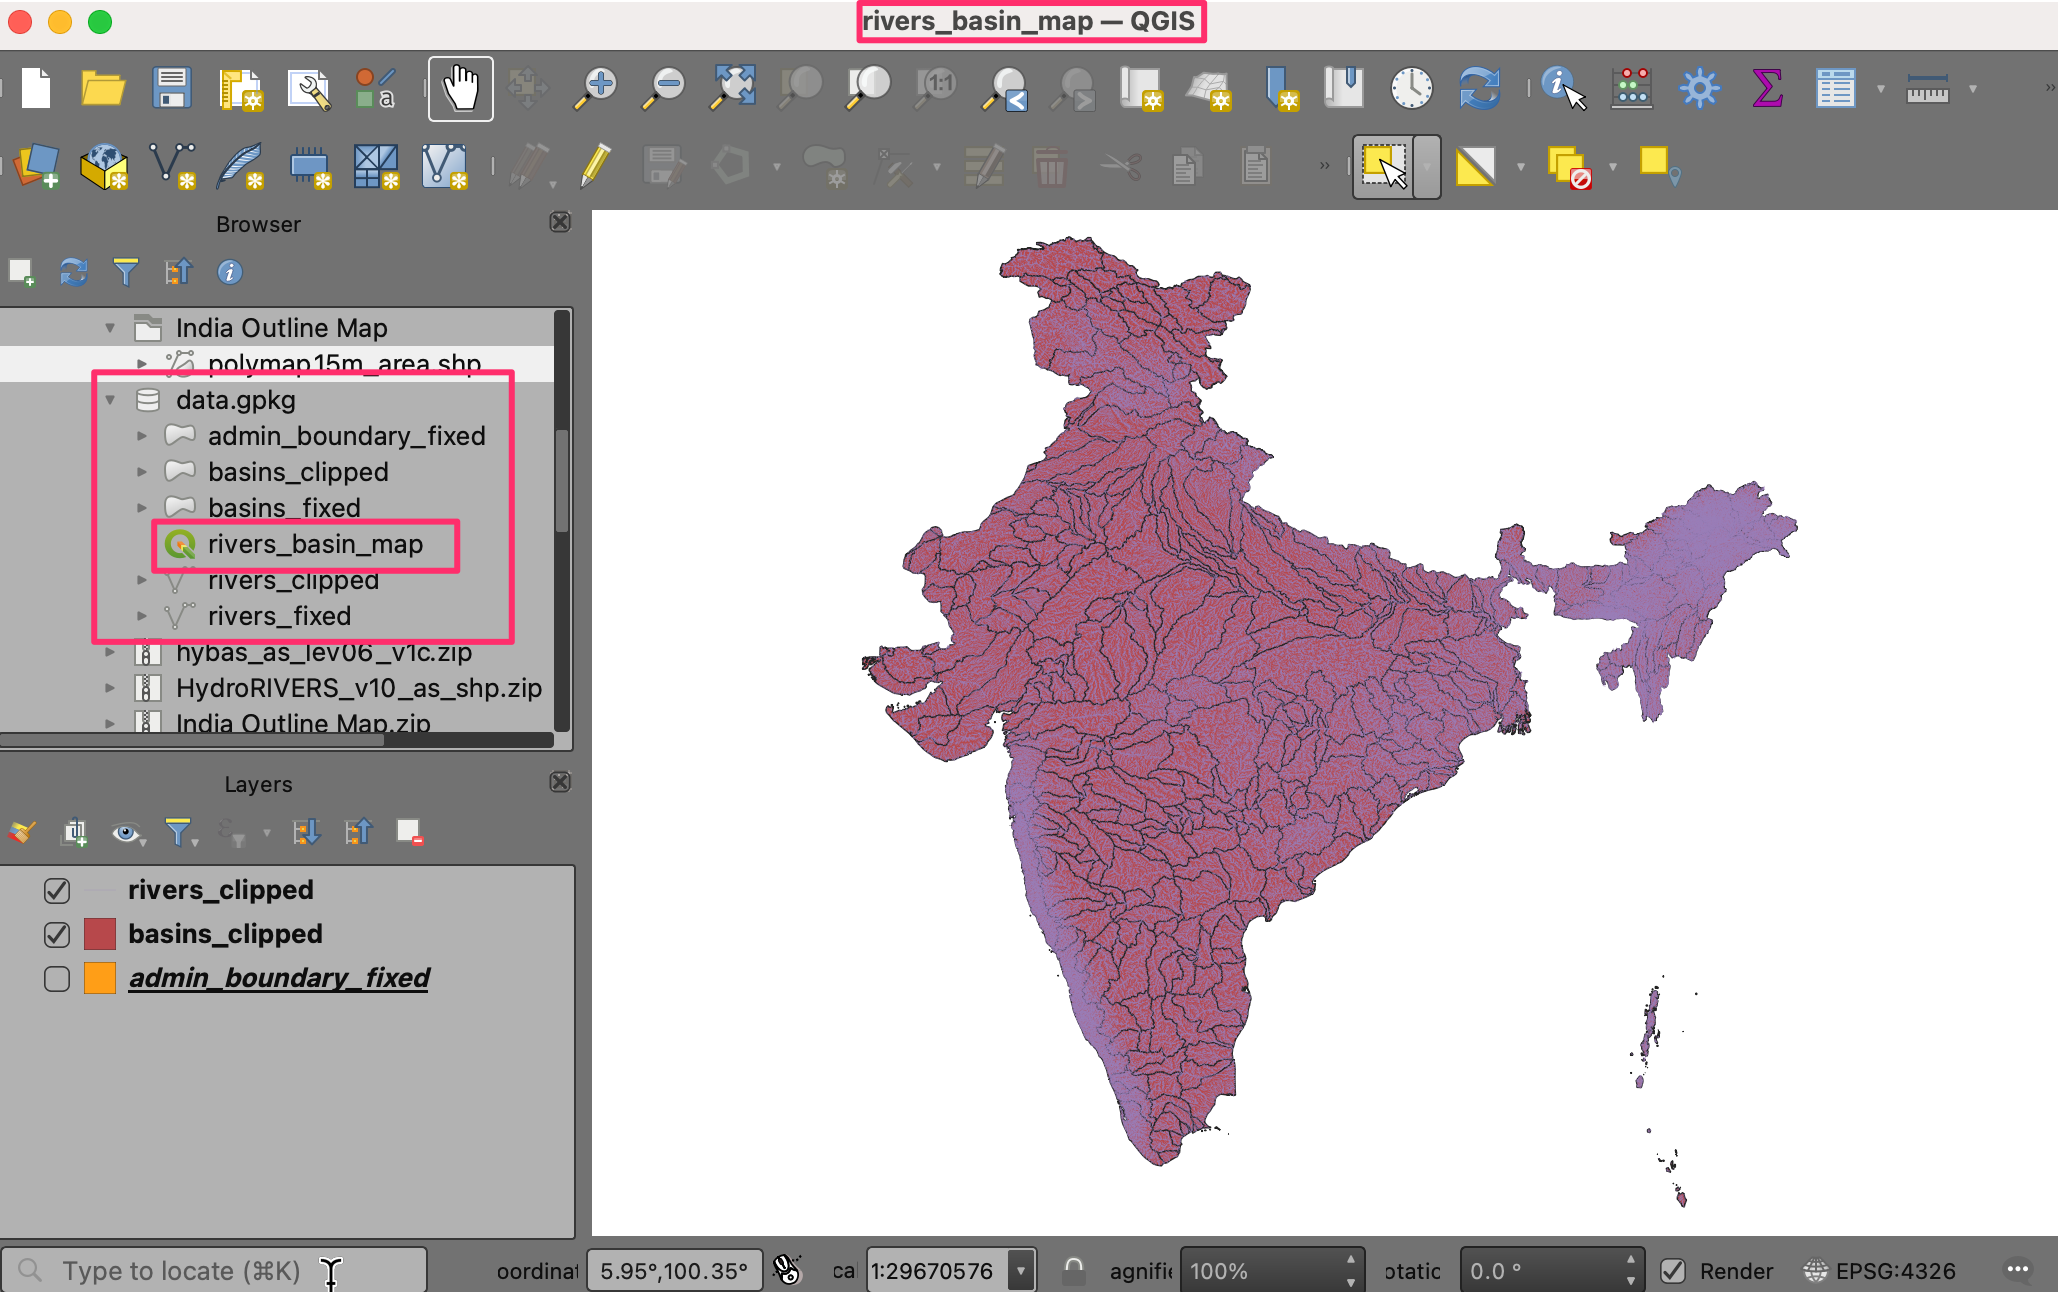Click the Save Project floppy icon

click(171, 89)
